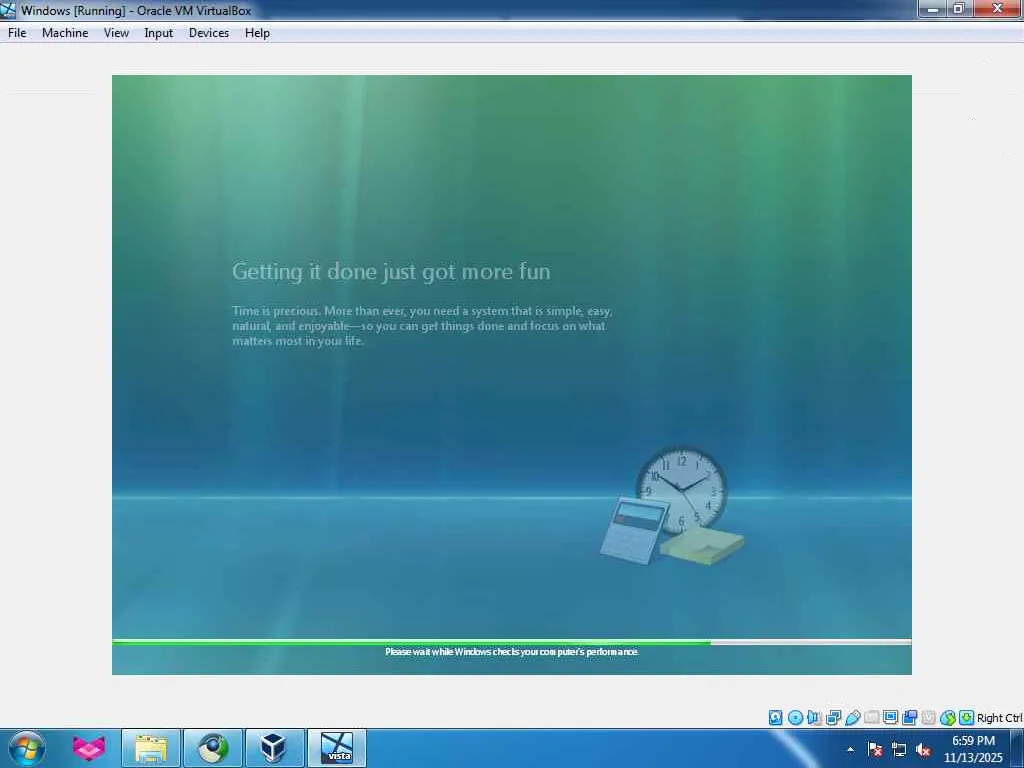The width and height of the screenshot is (1024, 768).
Task: Click the audio status icon in VirtualBox
Action: point(814,718)
